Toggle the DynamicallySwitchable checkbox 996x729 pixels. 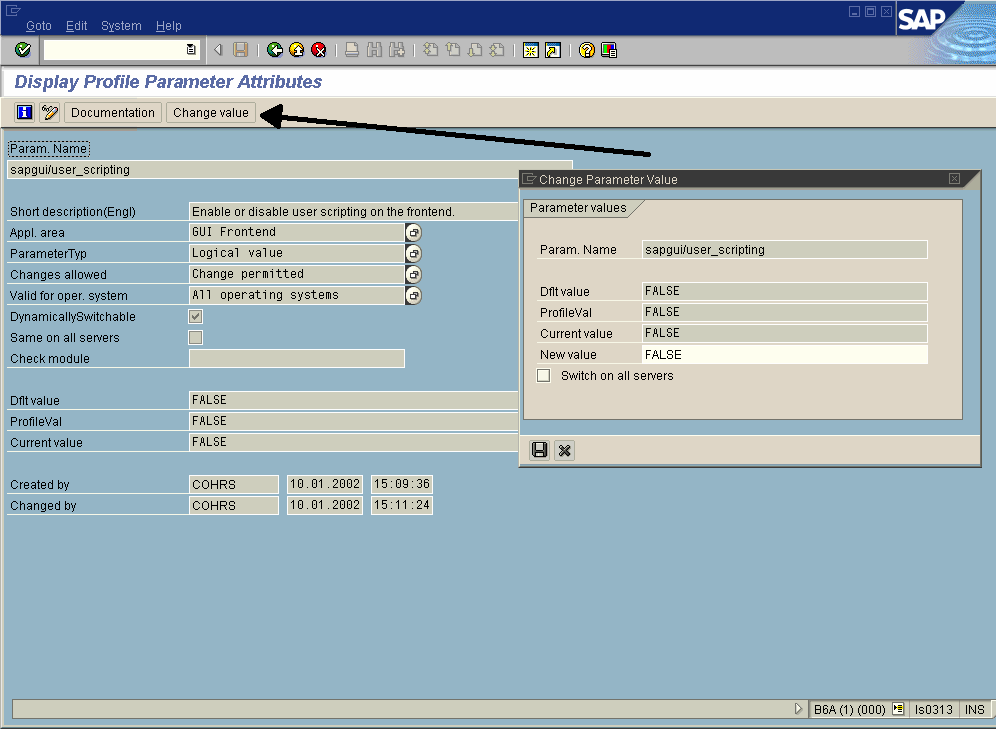click(x=196, y=317)
